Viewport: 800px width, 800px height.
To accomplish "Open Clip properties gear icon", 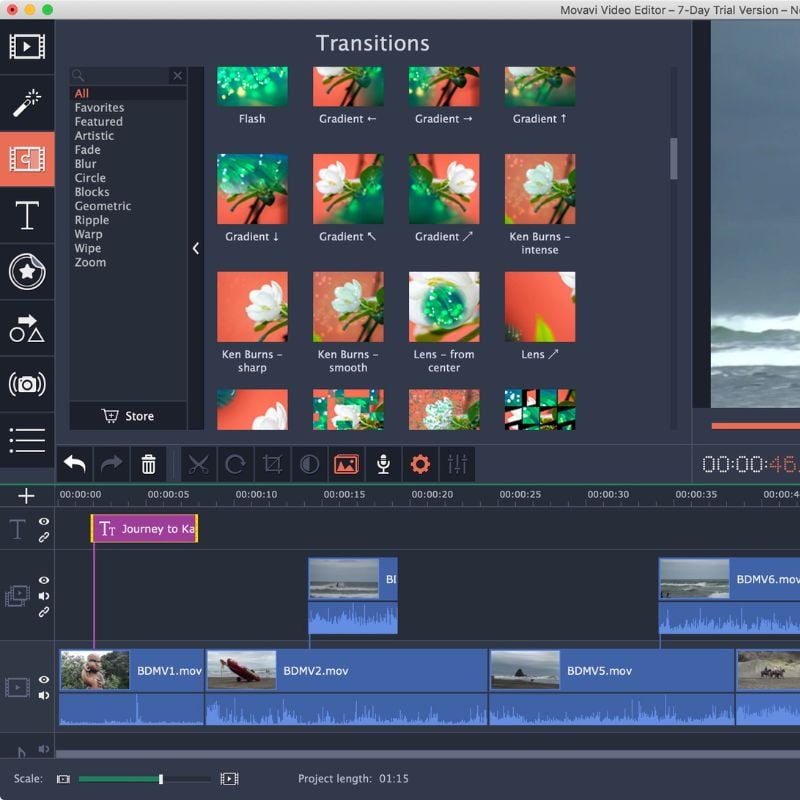I will 420,464.
